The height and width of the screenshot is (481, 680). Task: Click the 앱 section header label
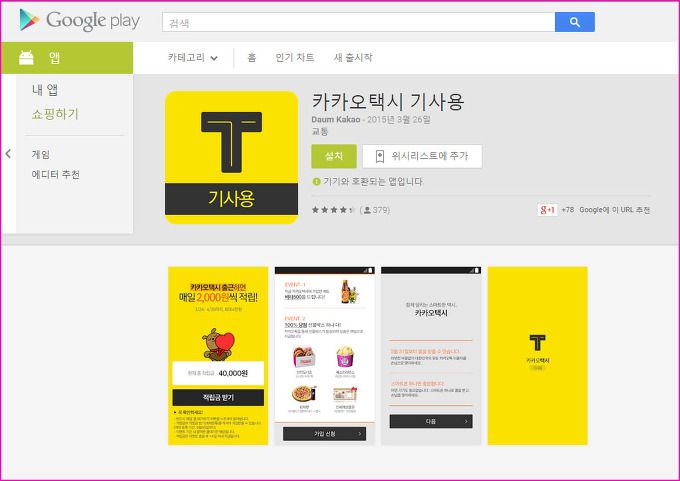point(54,58)
